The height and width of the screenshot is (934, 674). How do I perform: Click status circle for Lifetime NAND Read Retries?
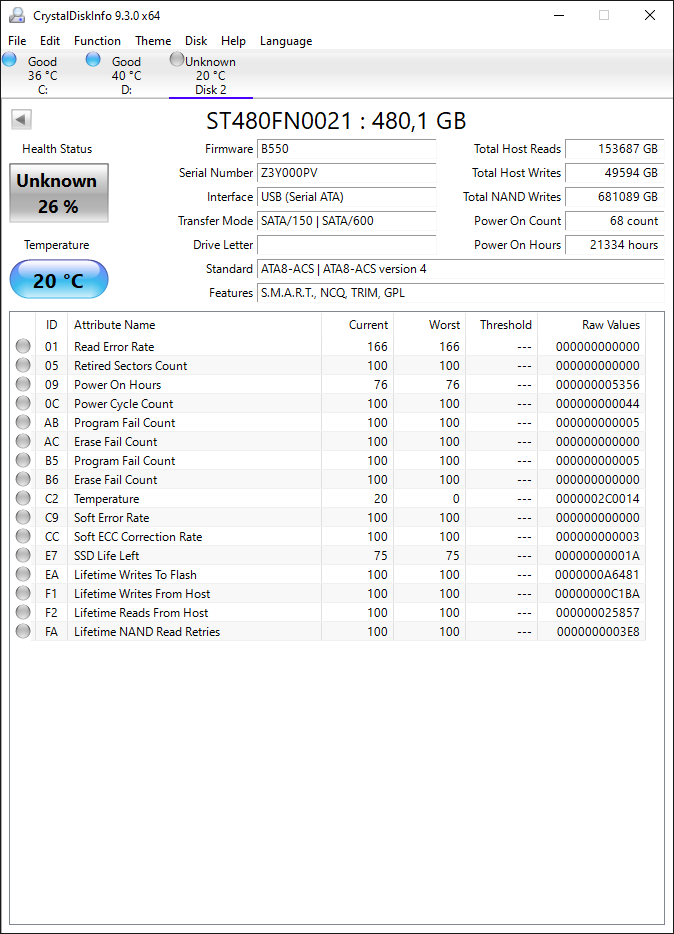tap(23, 631)
